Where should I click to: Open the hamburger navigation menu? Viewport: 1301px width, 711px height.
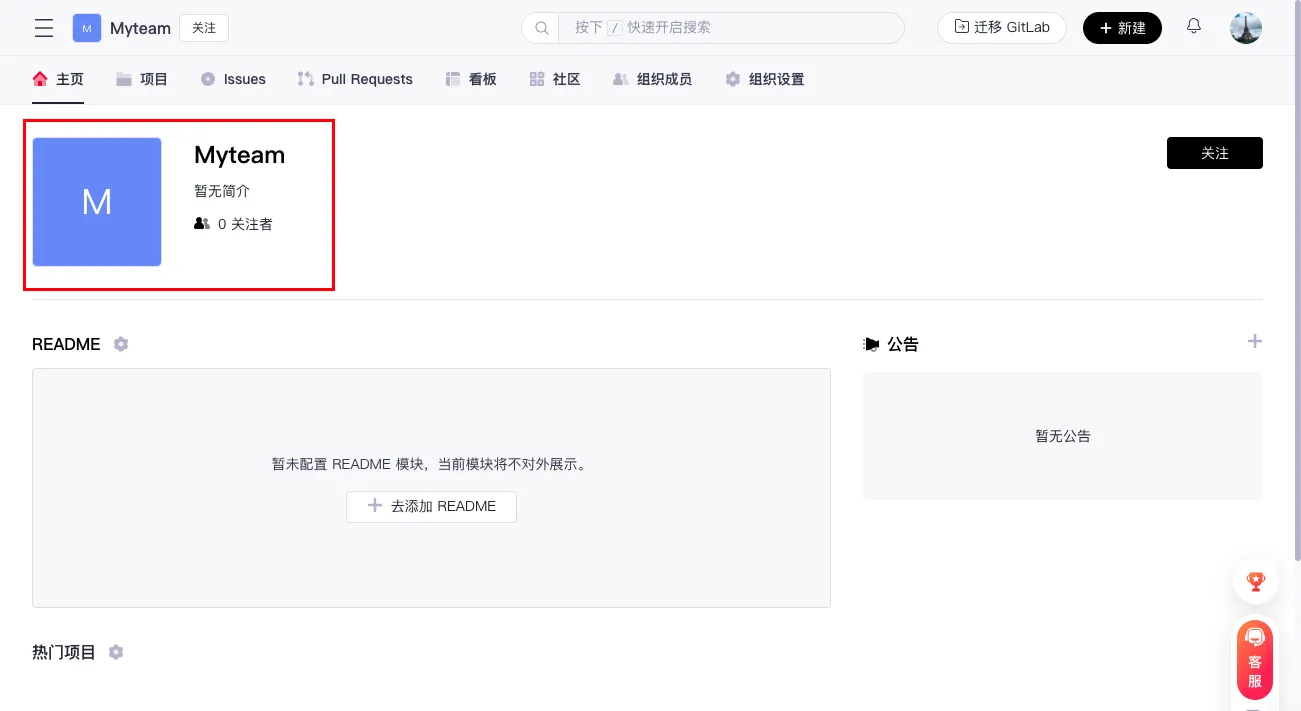(44, 28)
